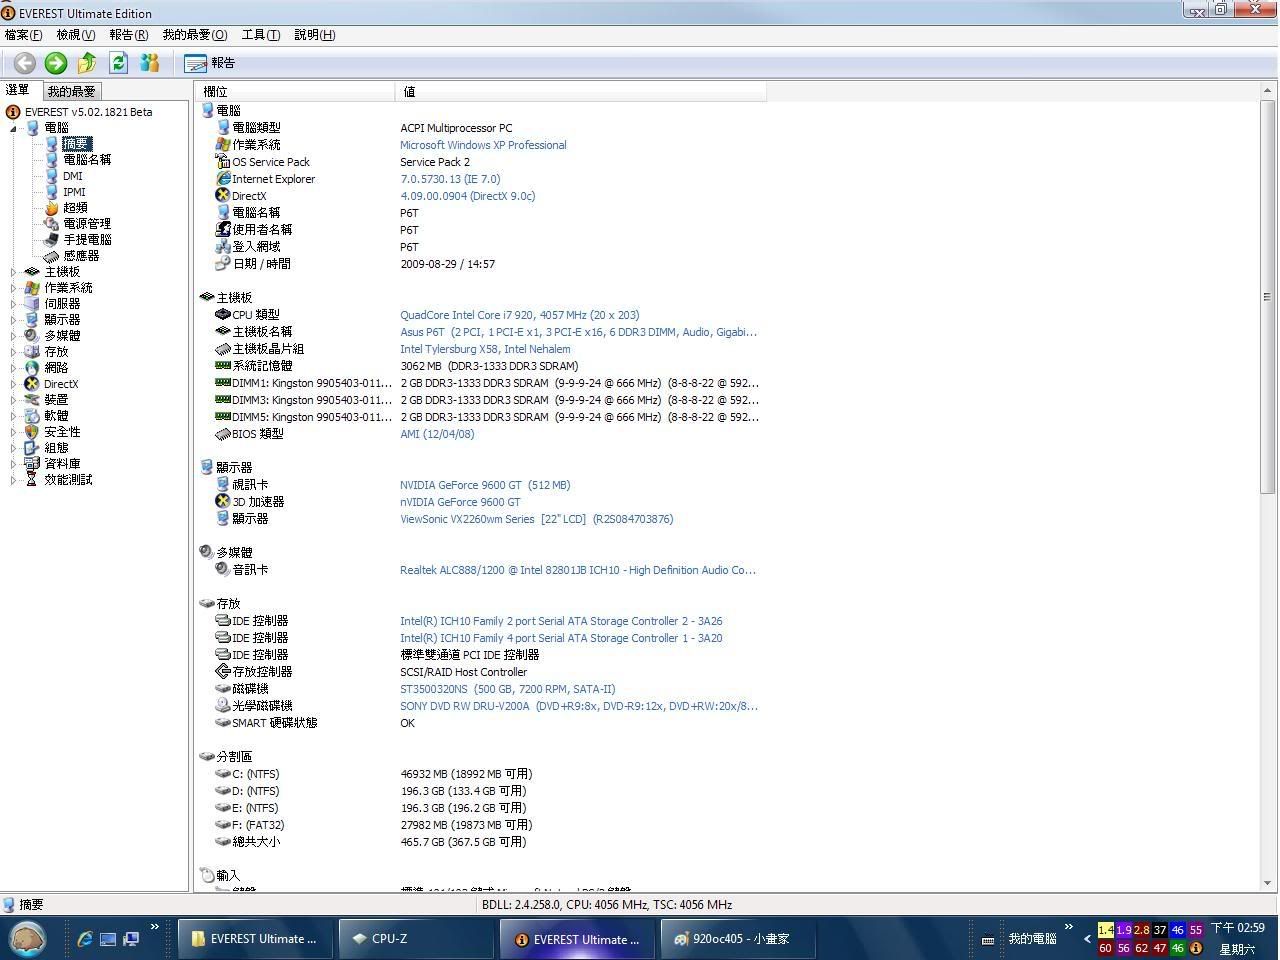Click the Refresh toolbar icon

[118, 63]
